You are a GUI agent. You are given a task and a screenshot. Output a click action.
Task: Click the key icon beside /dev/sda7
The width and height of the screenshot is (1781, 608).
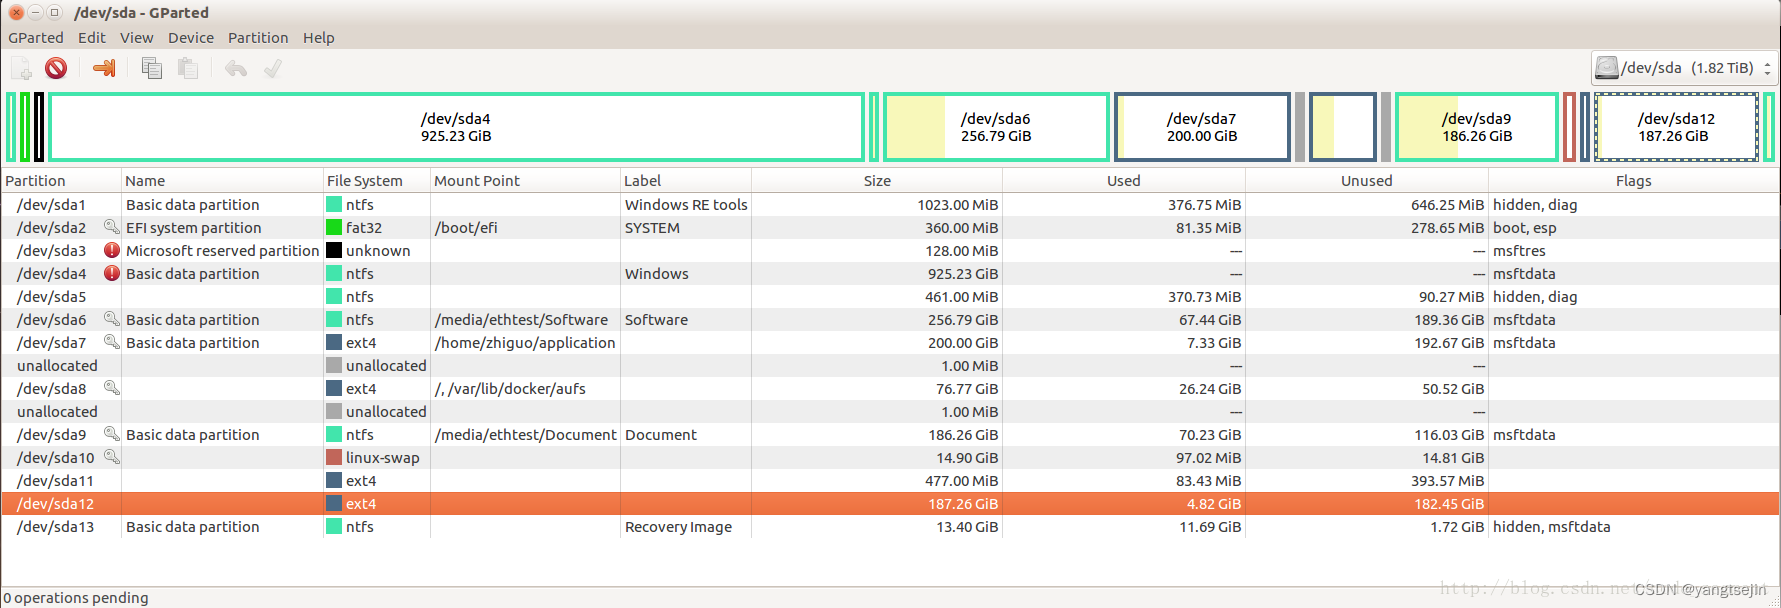112,342
